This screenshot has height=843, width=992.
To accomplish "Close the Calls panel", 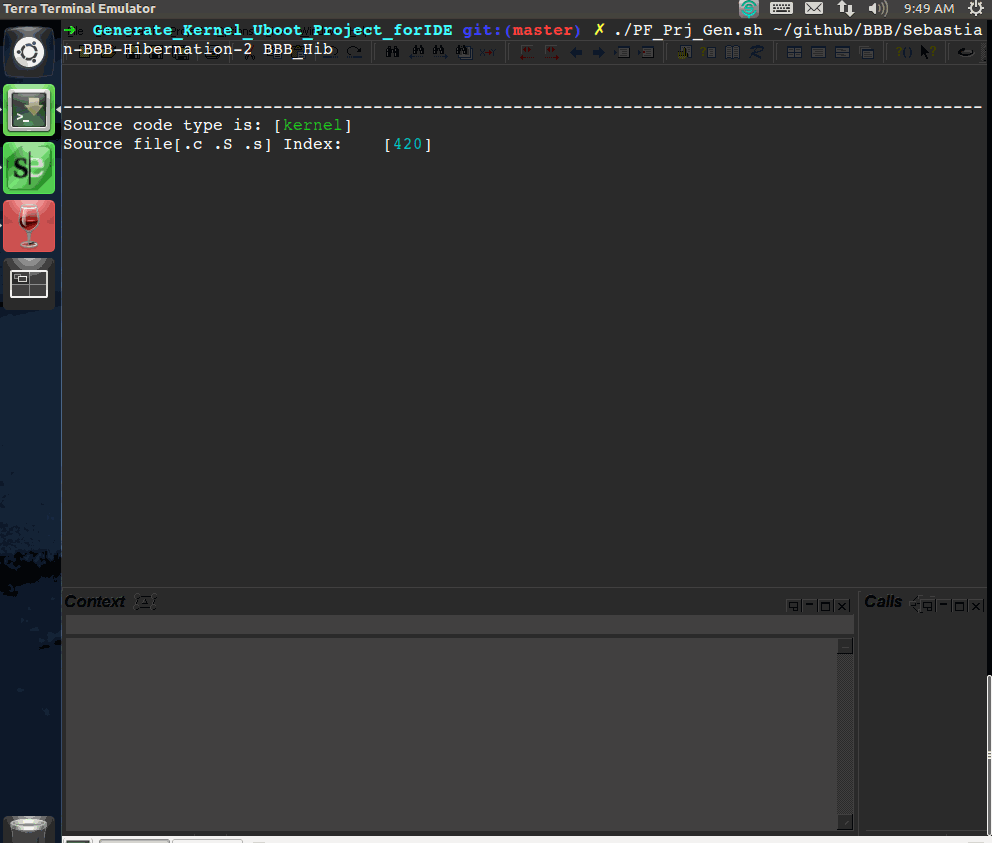I will 976,606.
